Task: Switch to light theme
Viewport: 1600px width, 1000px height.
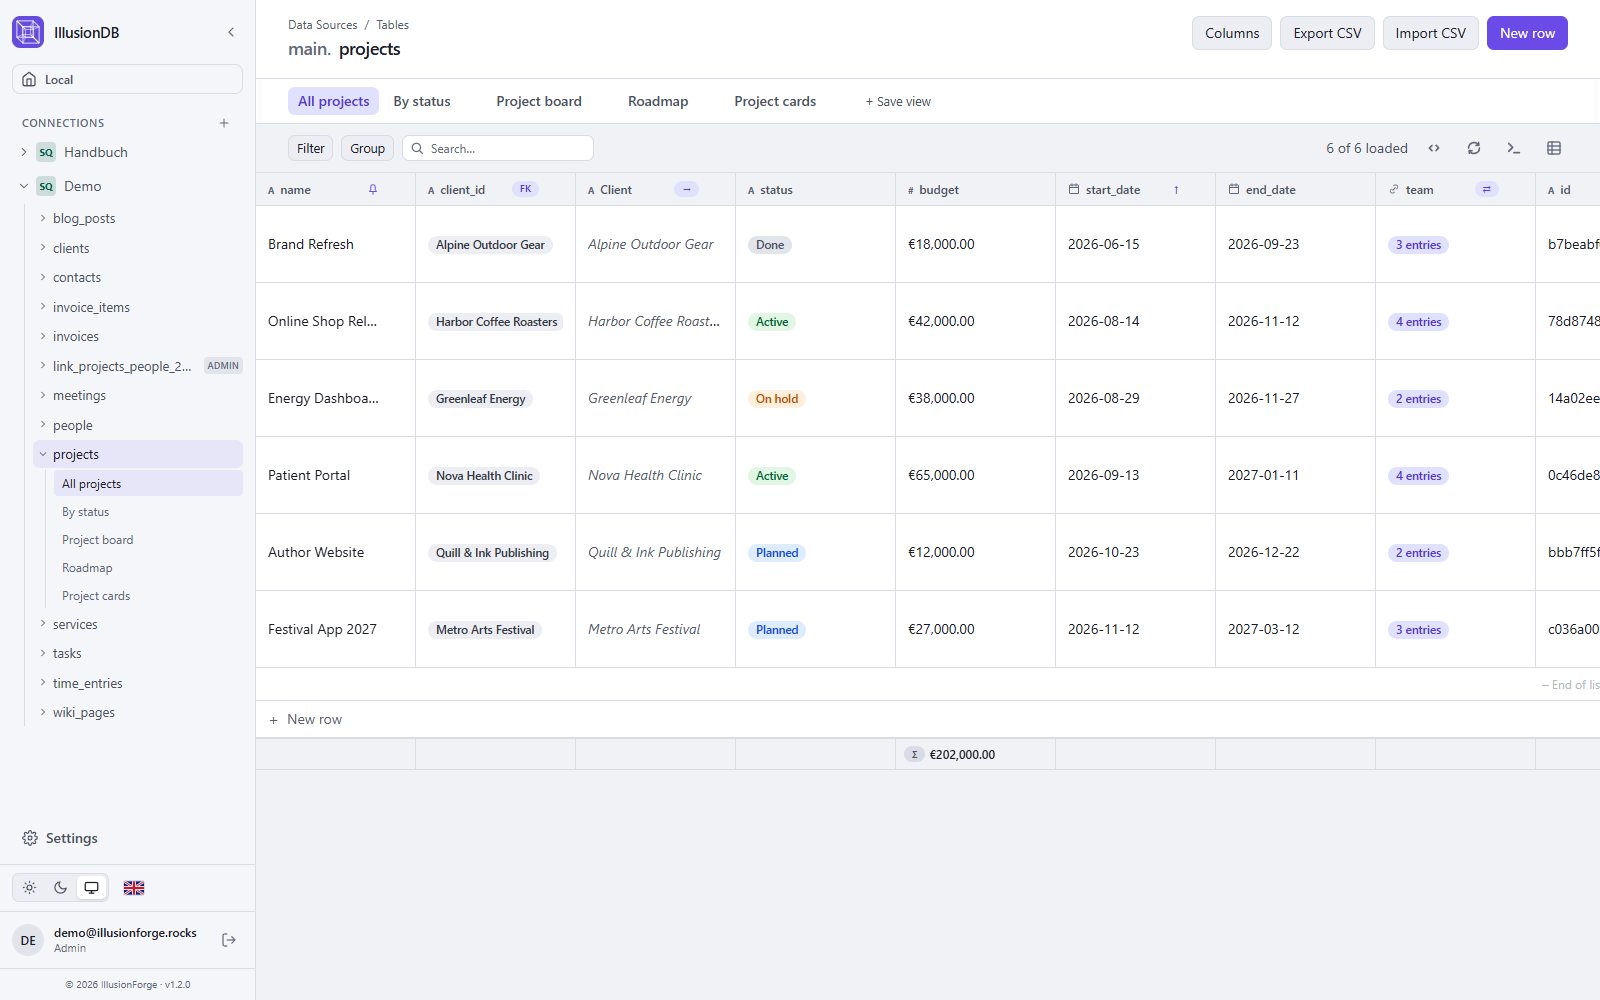Action: (30, 888)
